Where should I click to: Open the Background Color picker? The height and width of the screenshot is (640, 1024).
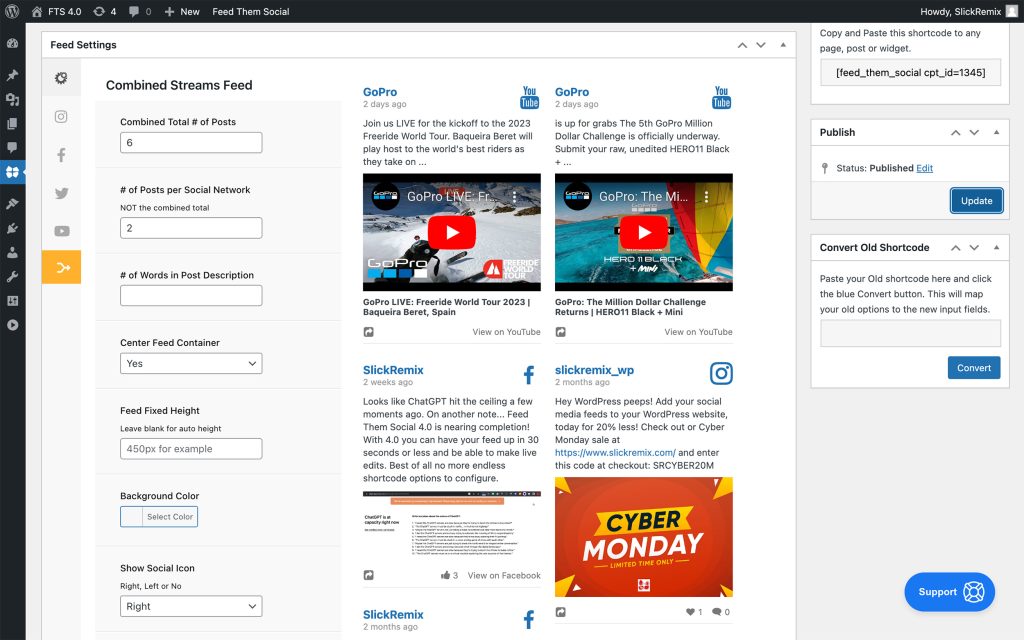pos(159,517)
